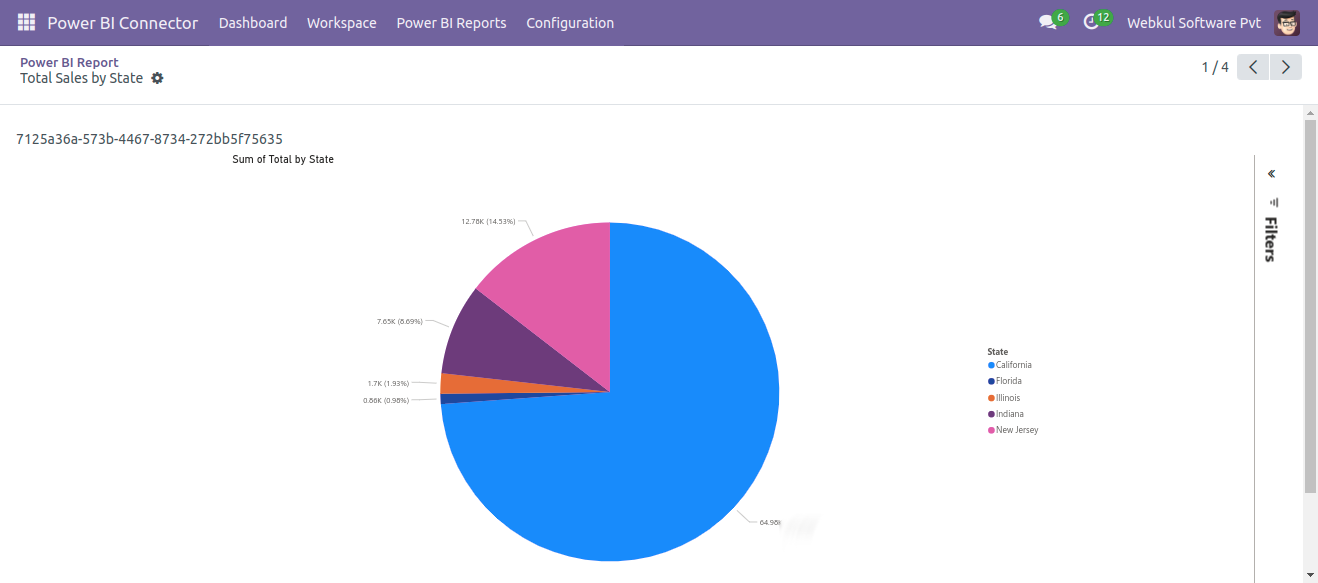Click the Power BI Report breadcrumb link
Screen dimensions: 1318x583
coord(69,61)
